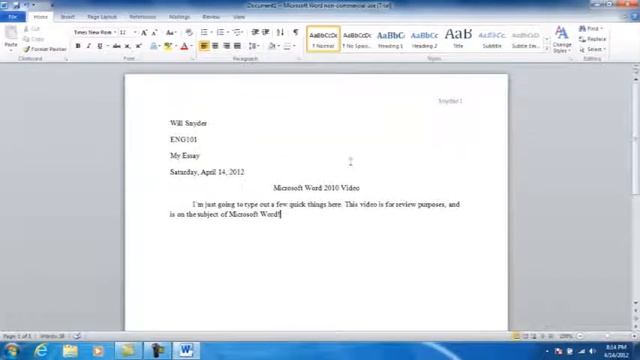Click the proofing check icon in status bar
This screenshot has height=360, width=640.
(76, 336)
